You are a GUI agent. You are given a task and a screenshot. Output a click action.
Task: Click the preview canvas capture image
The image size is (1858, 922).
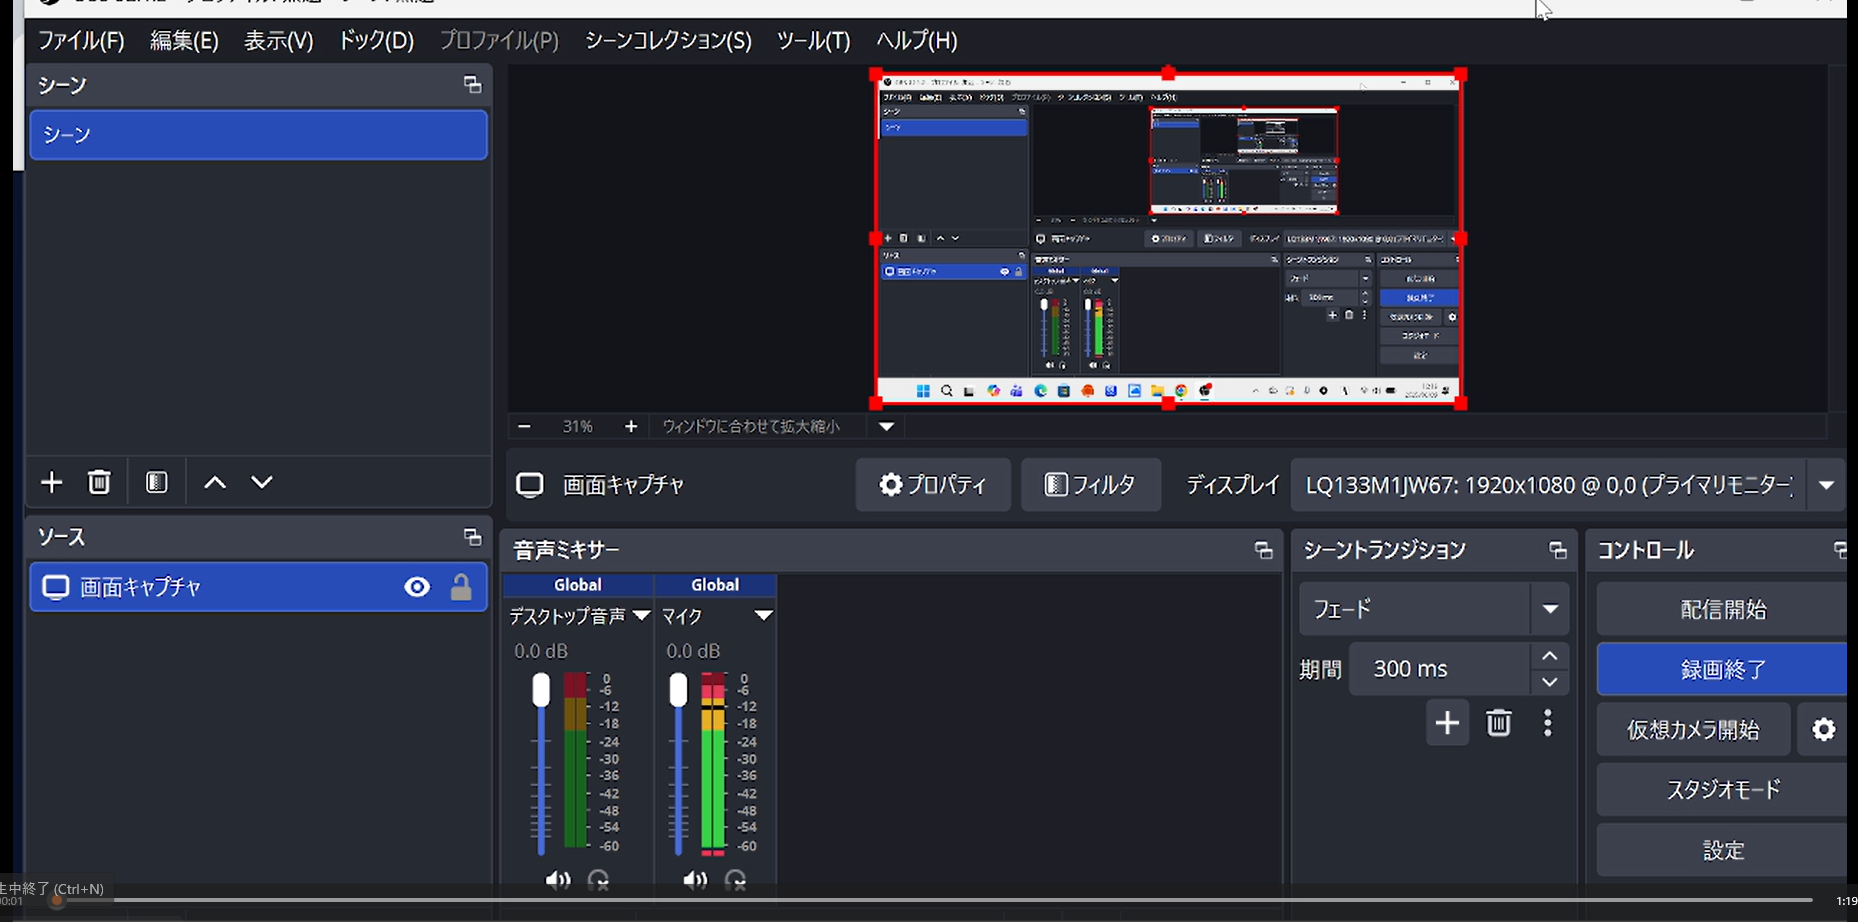(x=1168, y=239)
